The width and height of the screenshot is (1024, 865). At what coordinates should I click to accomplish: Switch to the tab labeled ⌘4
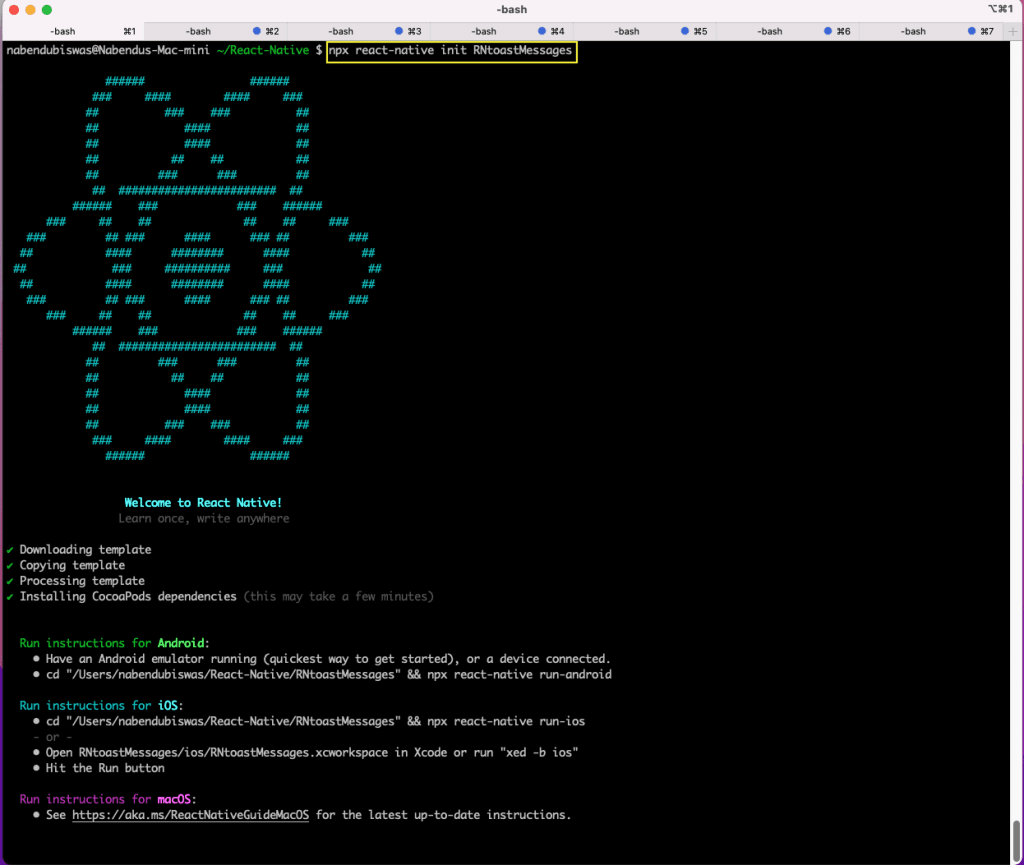(502, 31)
